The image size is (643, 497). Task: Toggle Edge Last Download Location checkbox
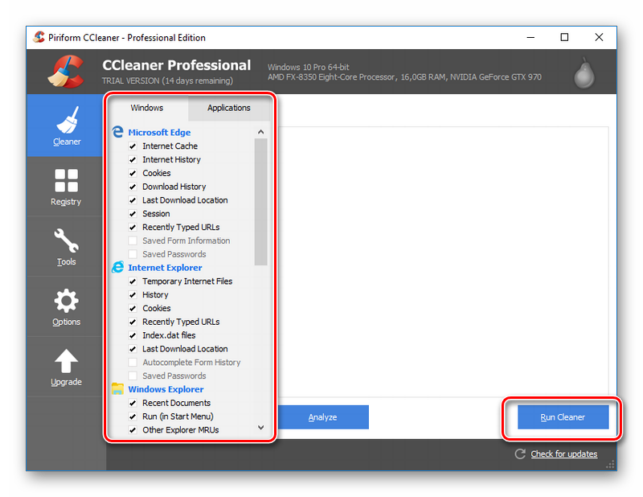[x=132, y=200]
